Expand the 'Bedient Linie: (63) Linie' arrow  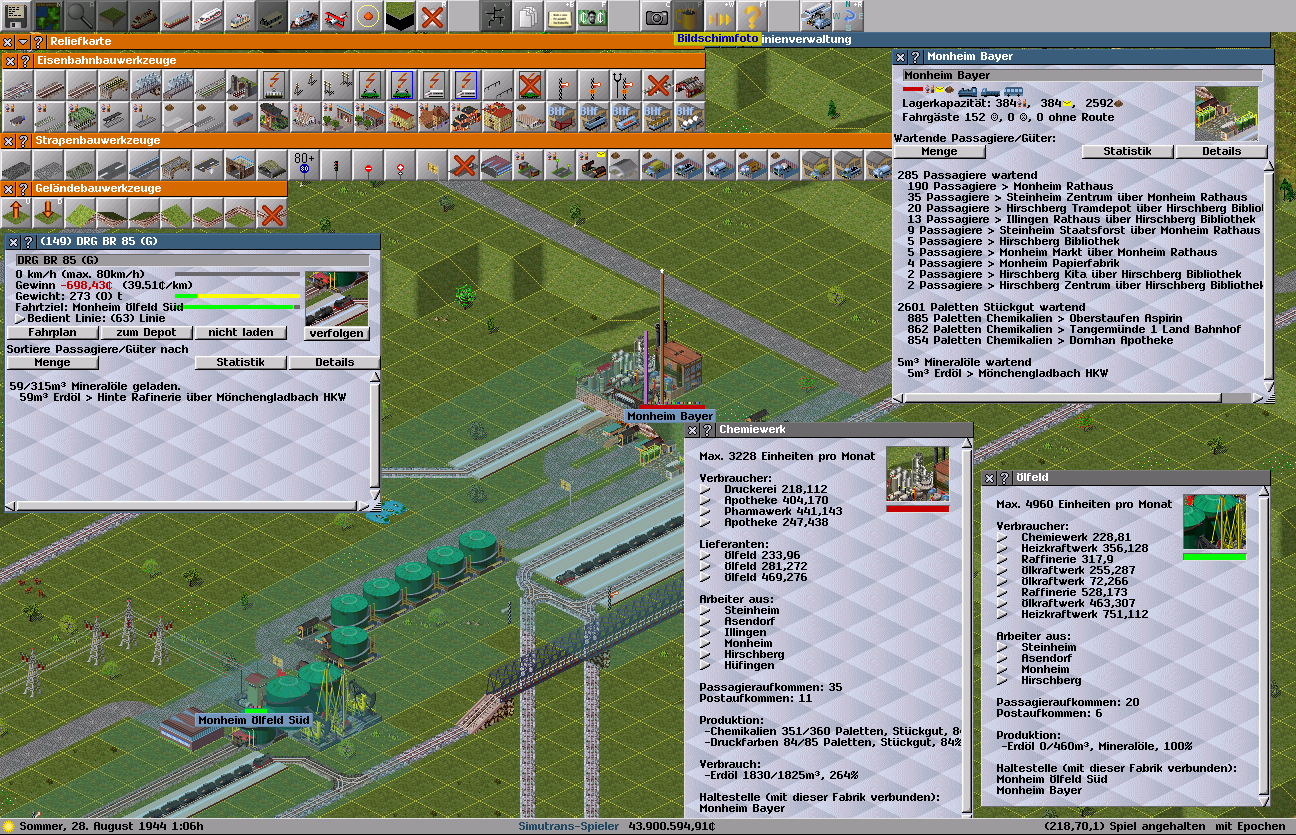point(20,319)
